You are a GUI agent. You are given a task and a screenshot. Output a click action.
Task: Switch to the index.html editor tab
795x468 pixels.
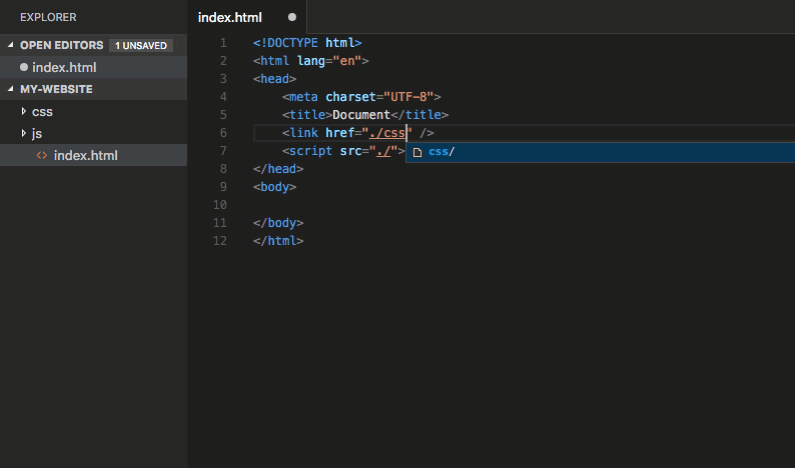tap(232, 17)
